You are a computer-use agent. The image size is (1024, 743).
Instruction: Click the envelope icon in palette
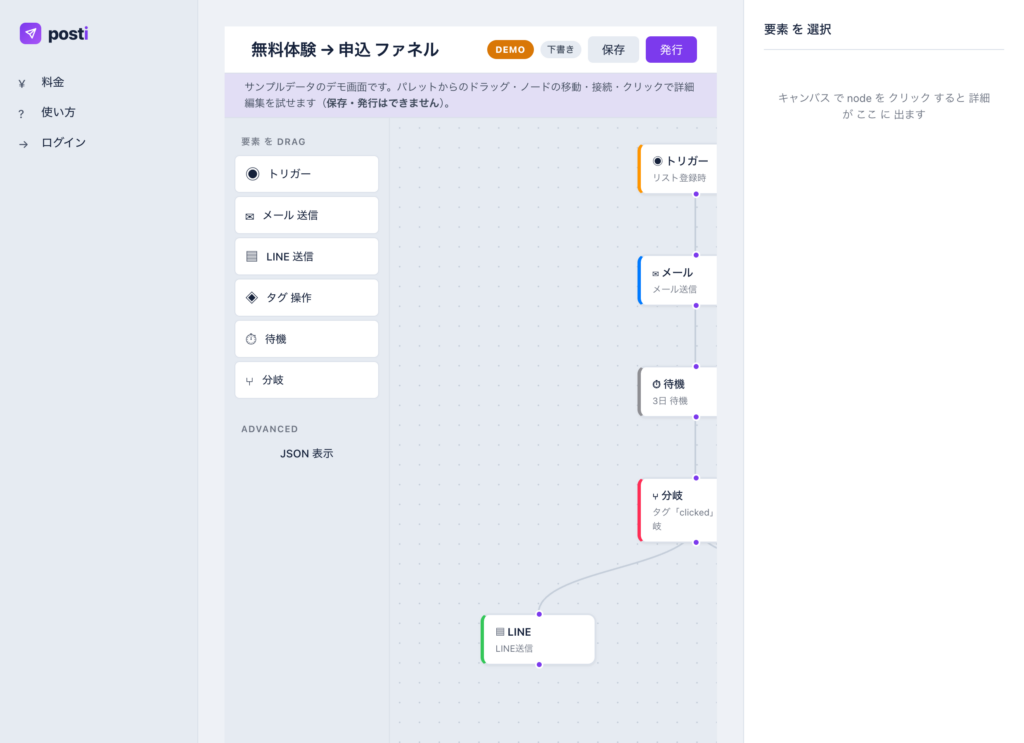coord(249,216)
